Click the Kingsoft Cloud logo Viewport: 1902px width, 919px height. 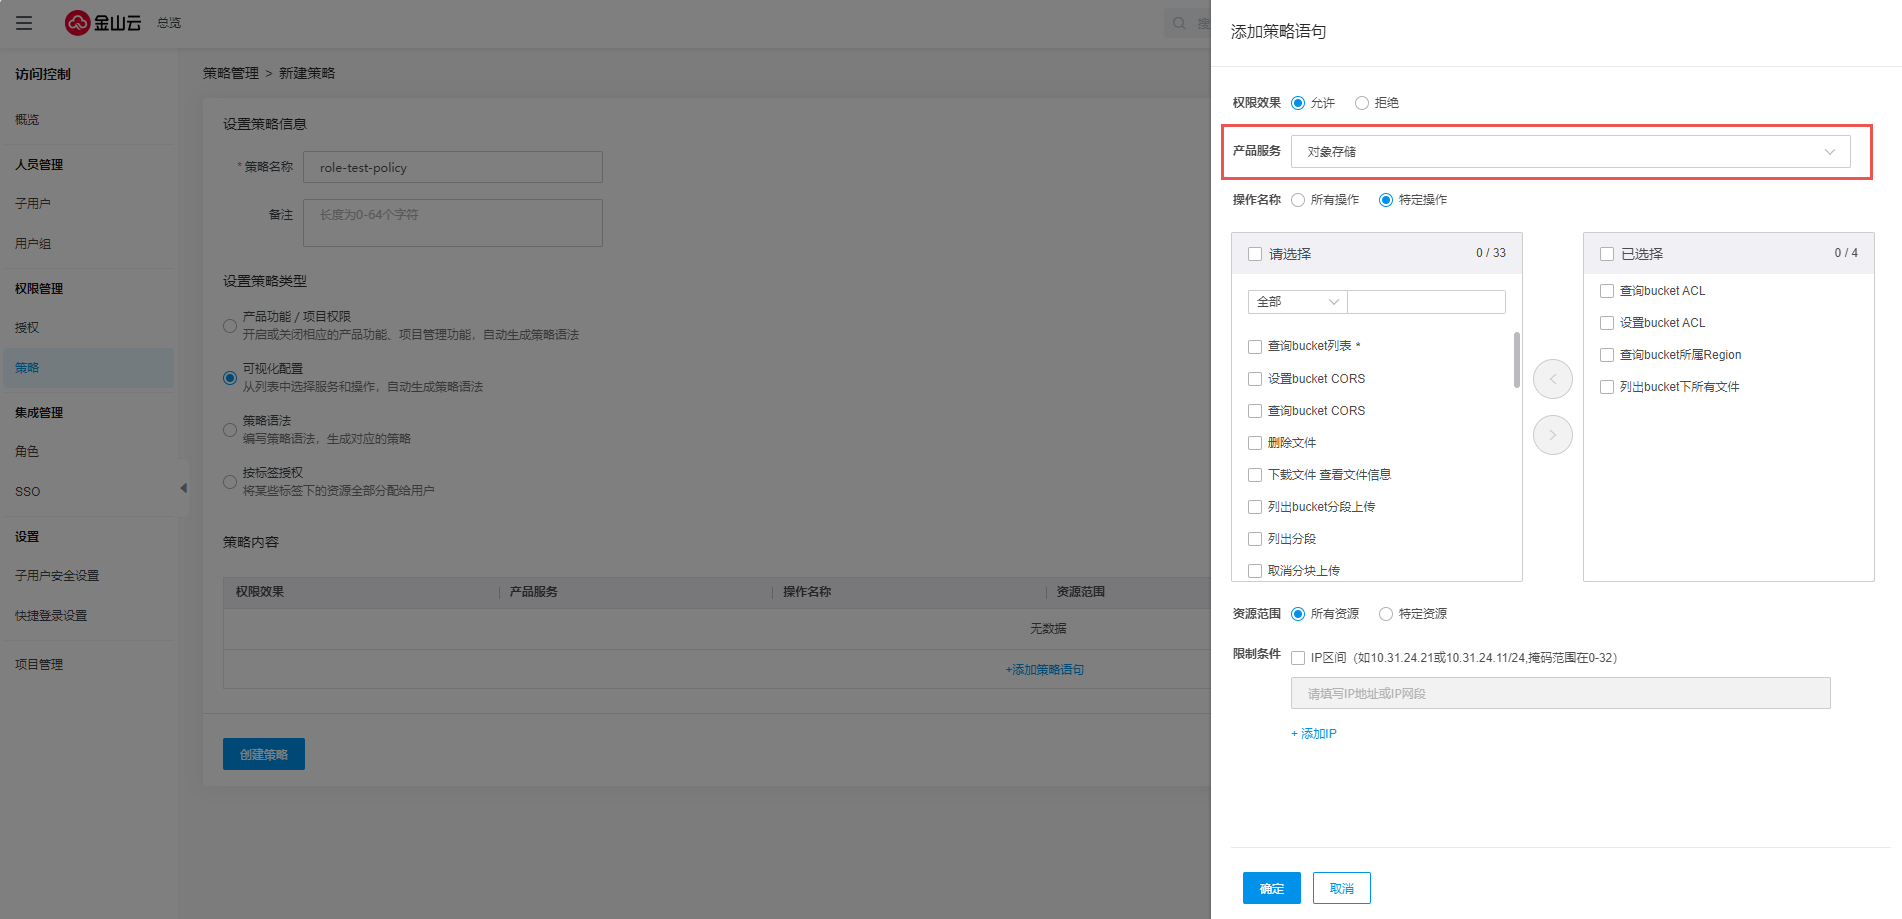(103, 23)
